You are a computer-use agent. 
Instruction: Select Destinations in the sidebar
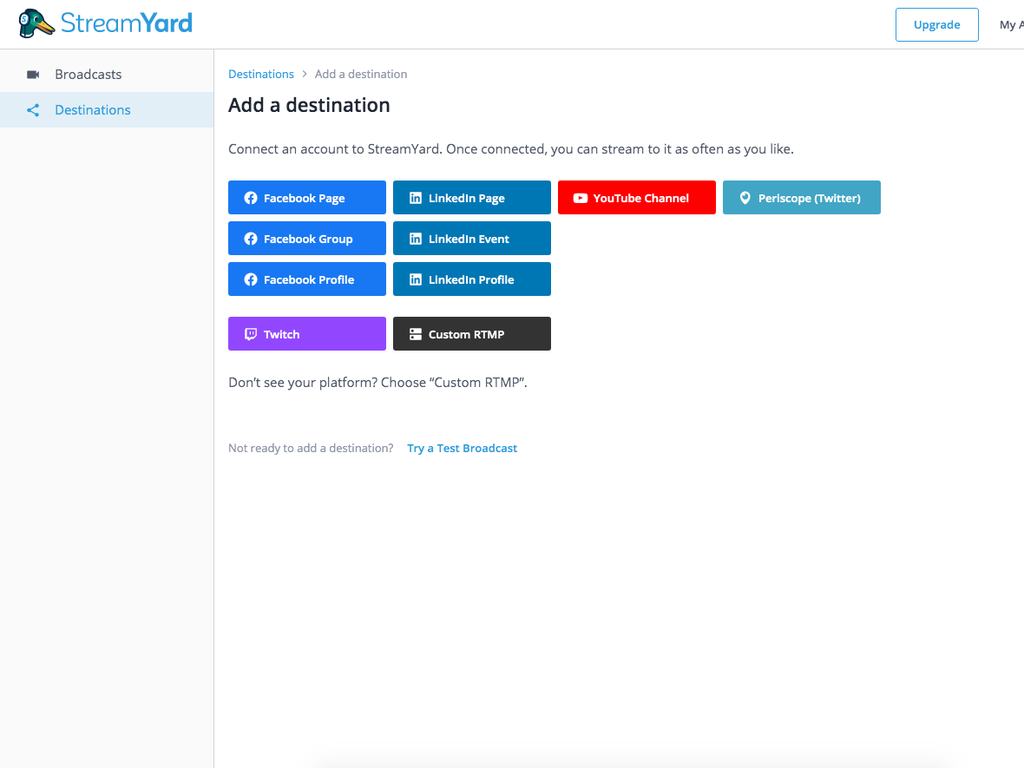coord(106,110)
